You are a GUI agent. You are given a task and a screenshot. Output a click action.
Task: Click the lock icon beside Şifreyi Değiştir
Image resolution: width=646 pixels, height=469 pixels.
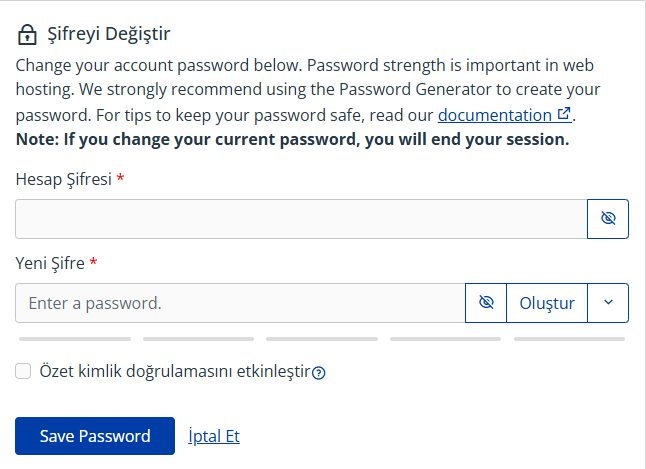pyautogui.click(x=26, y=35)
